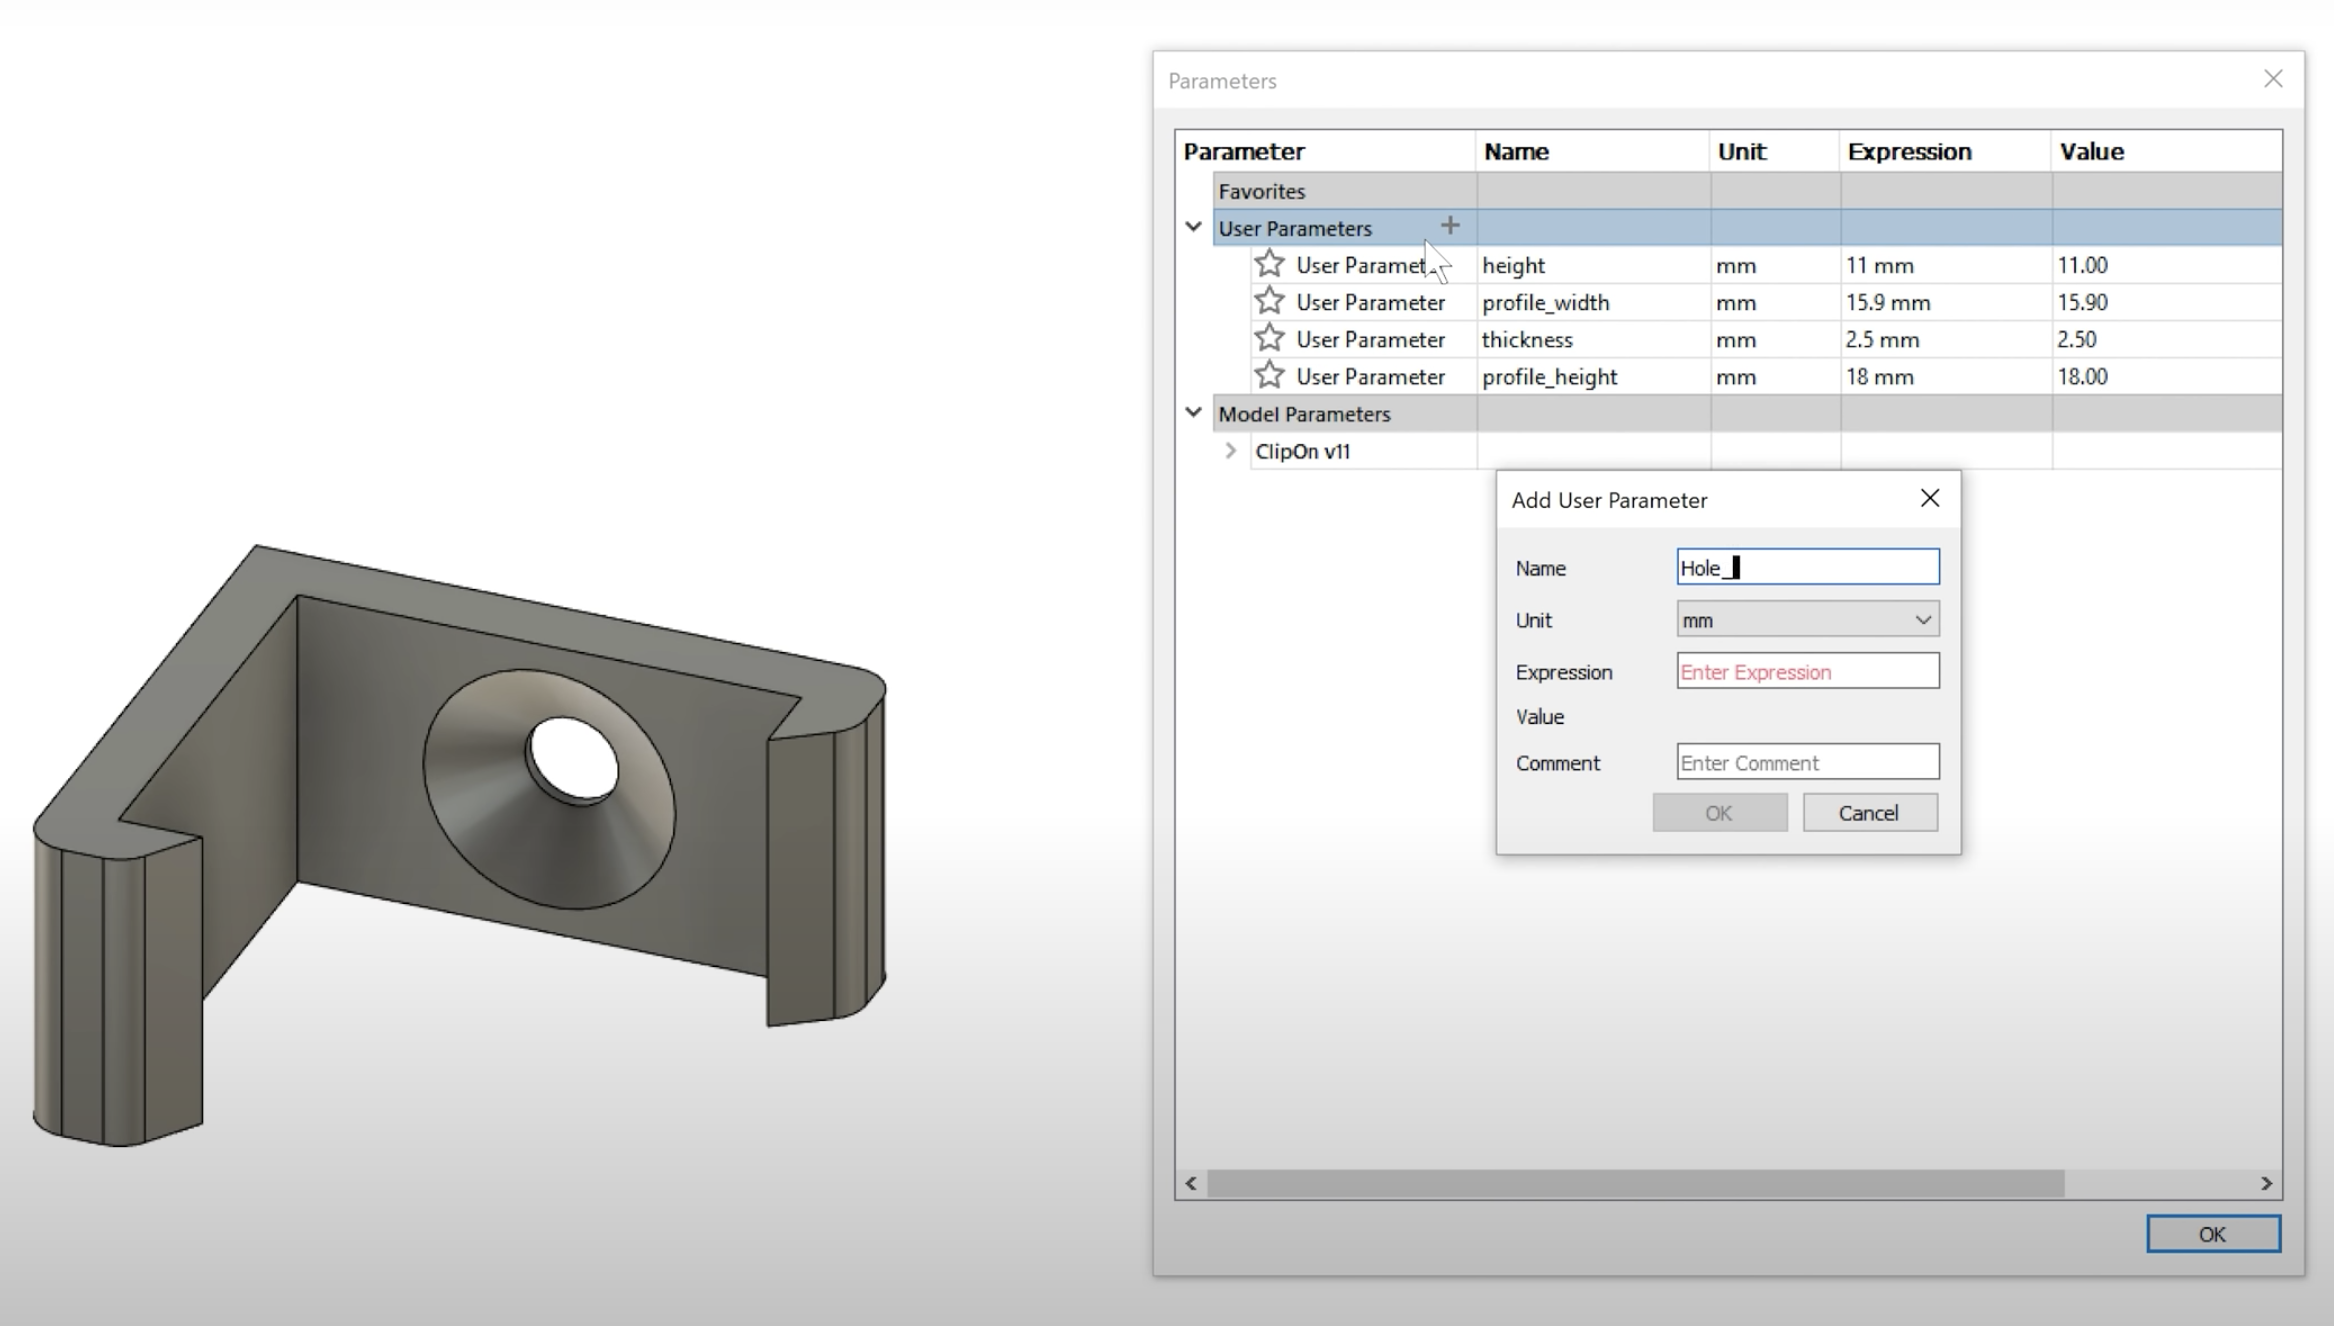Viewport: 2334px width, 1326px height.
Task: Toggle favorite on the thickness parameter
Action: coord(1268,338)
